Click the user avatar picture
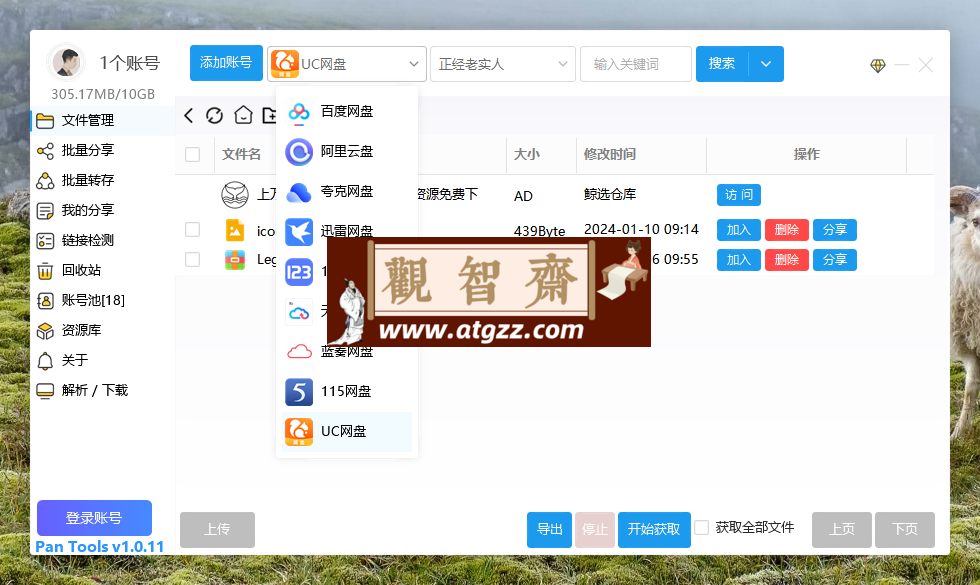980x585 pixels. click(67, 62)
